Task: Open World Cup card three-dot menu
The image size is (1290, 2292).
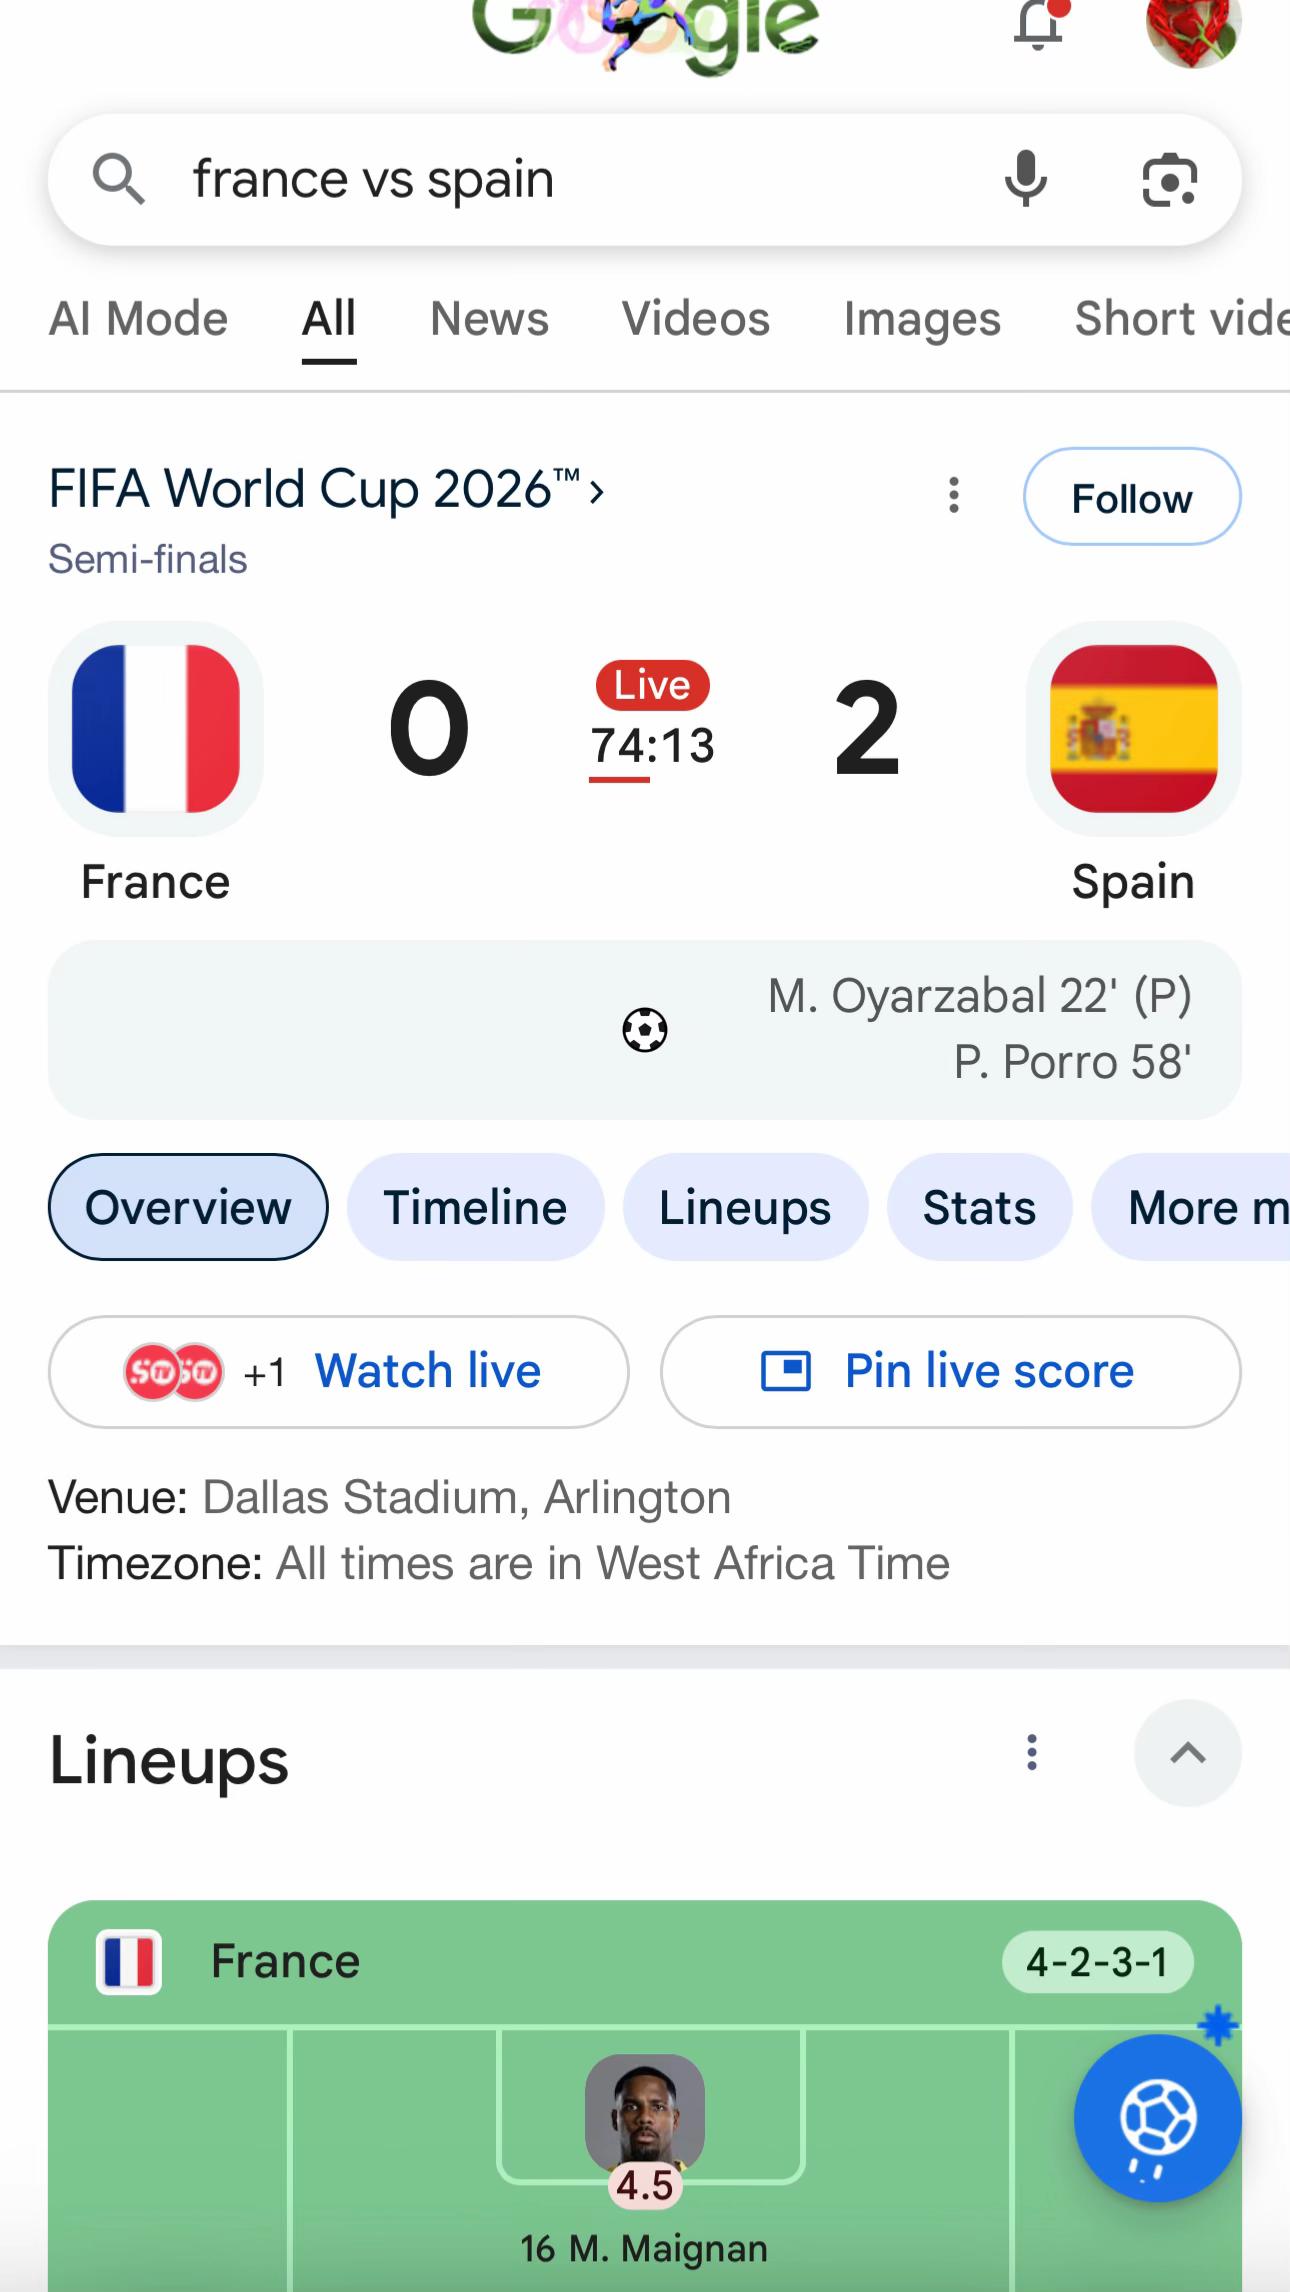Action: 954,495
